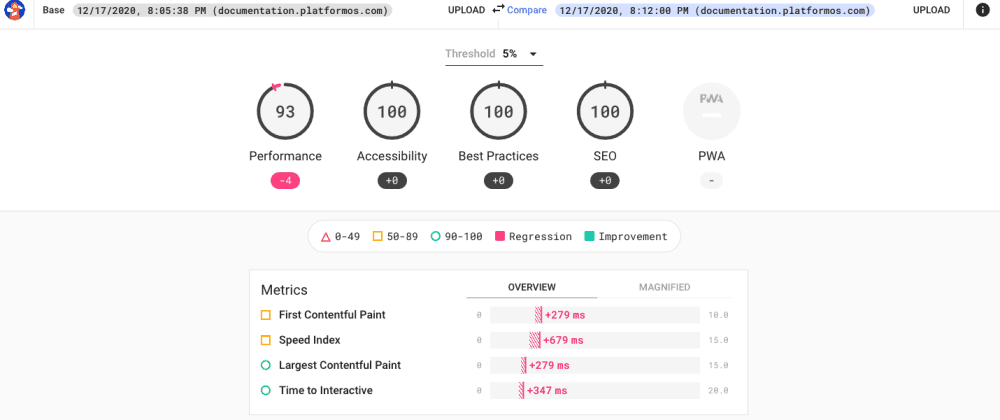Open the Speed Index metric row
The height and width of the screenshot is (420, 1000).
pos(309,340)
